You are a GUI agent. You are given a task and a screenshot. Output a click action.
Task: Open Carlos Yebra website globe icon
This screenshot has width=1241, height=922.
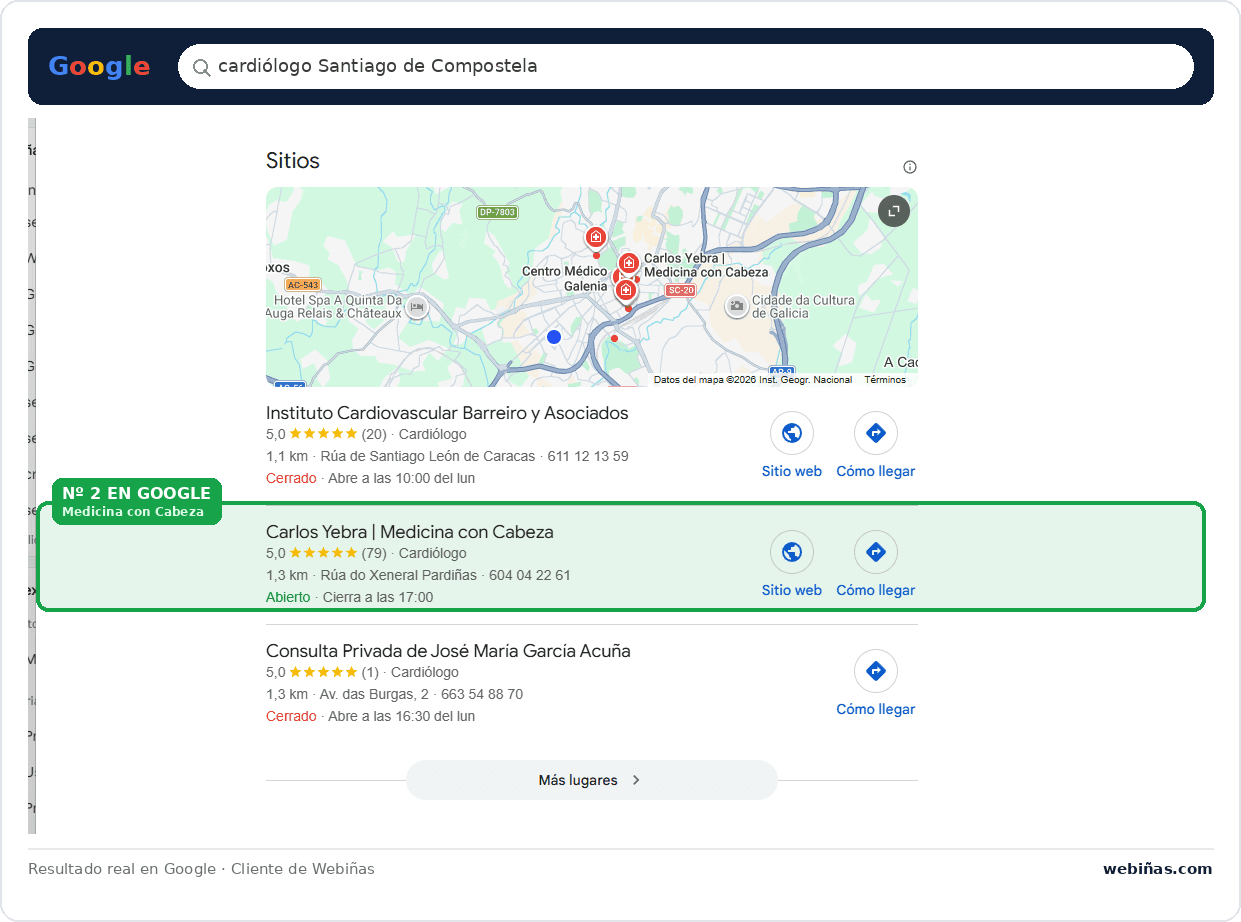tap(792, 552)
